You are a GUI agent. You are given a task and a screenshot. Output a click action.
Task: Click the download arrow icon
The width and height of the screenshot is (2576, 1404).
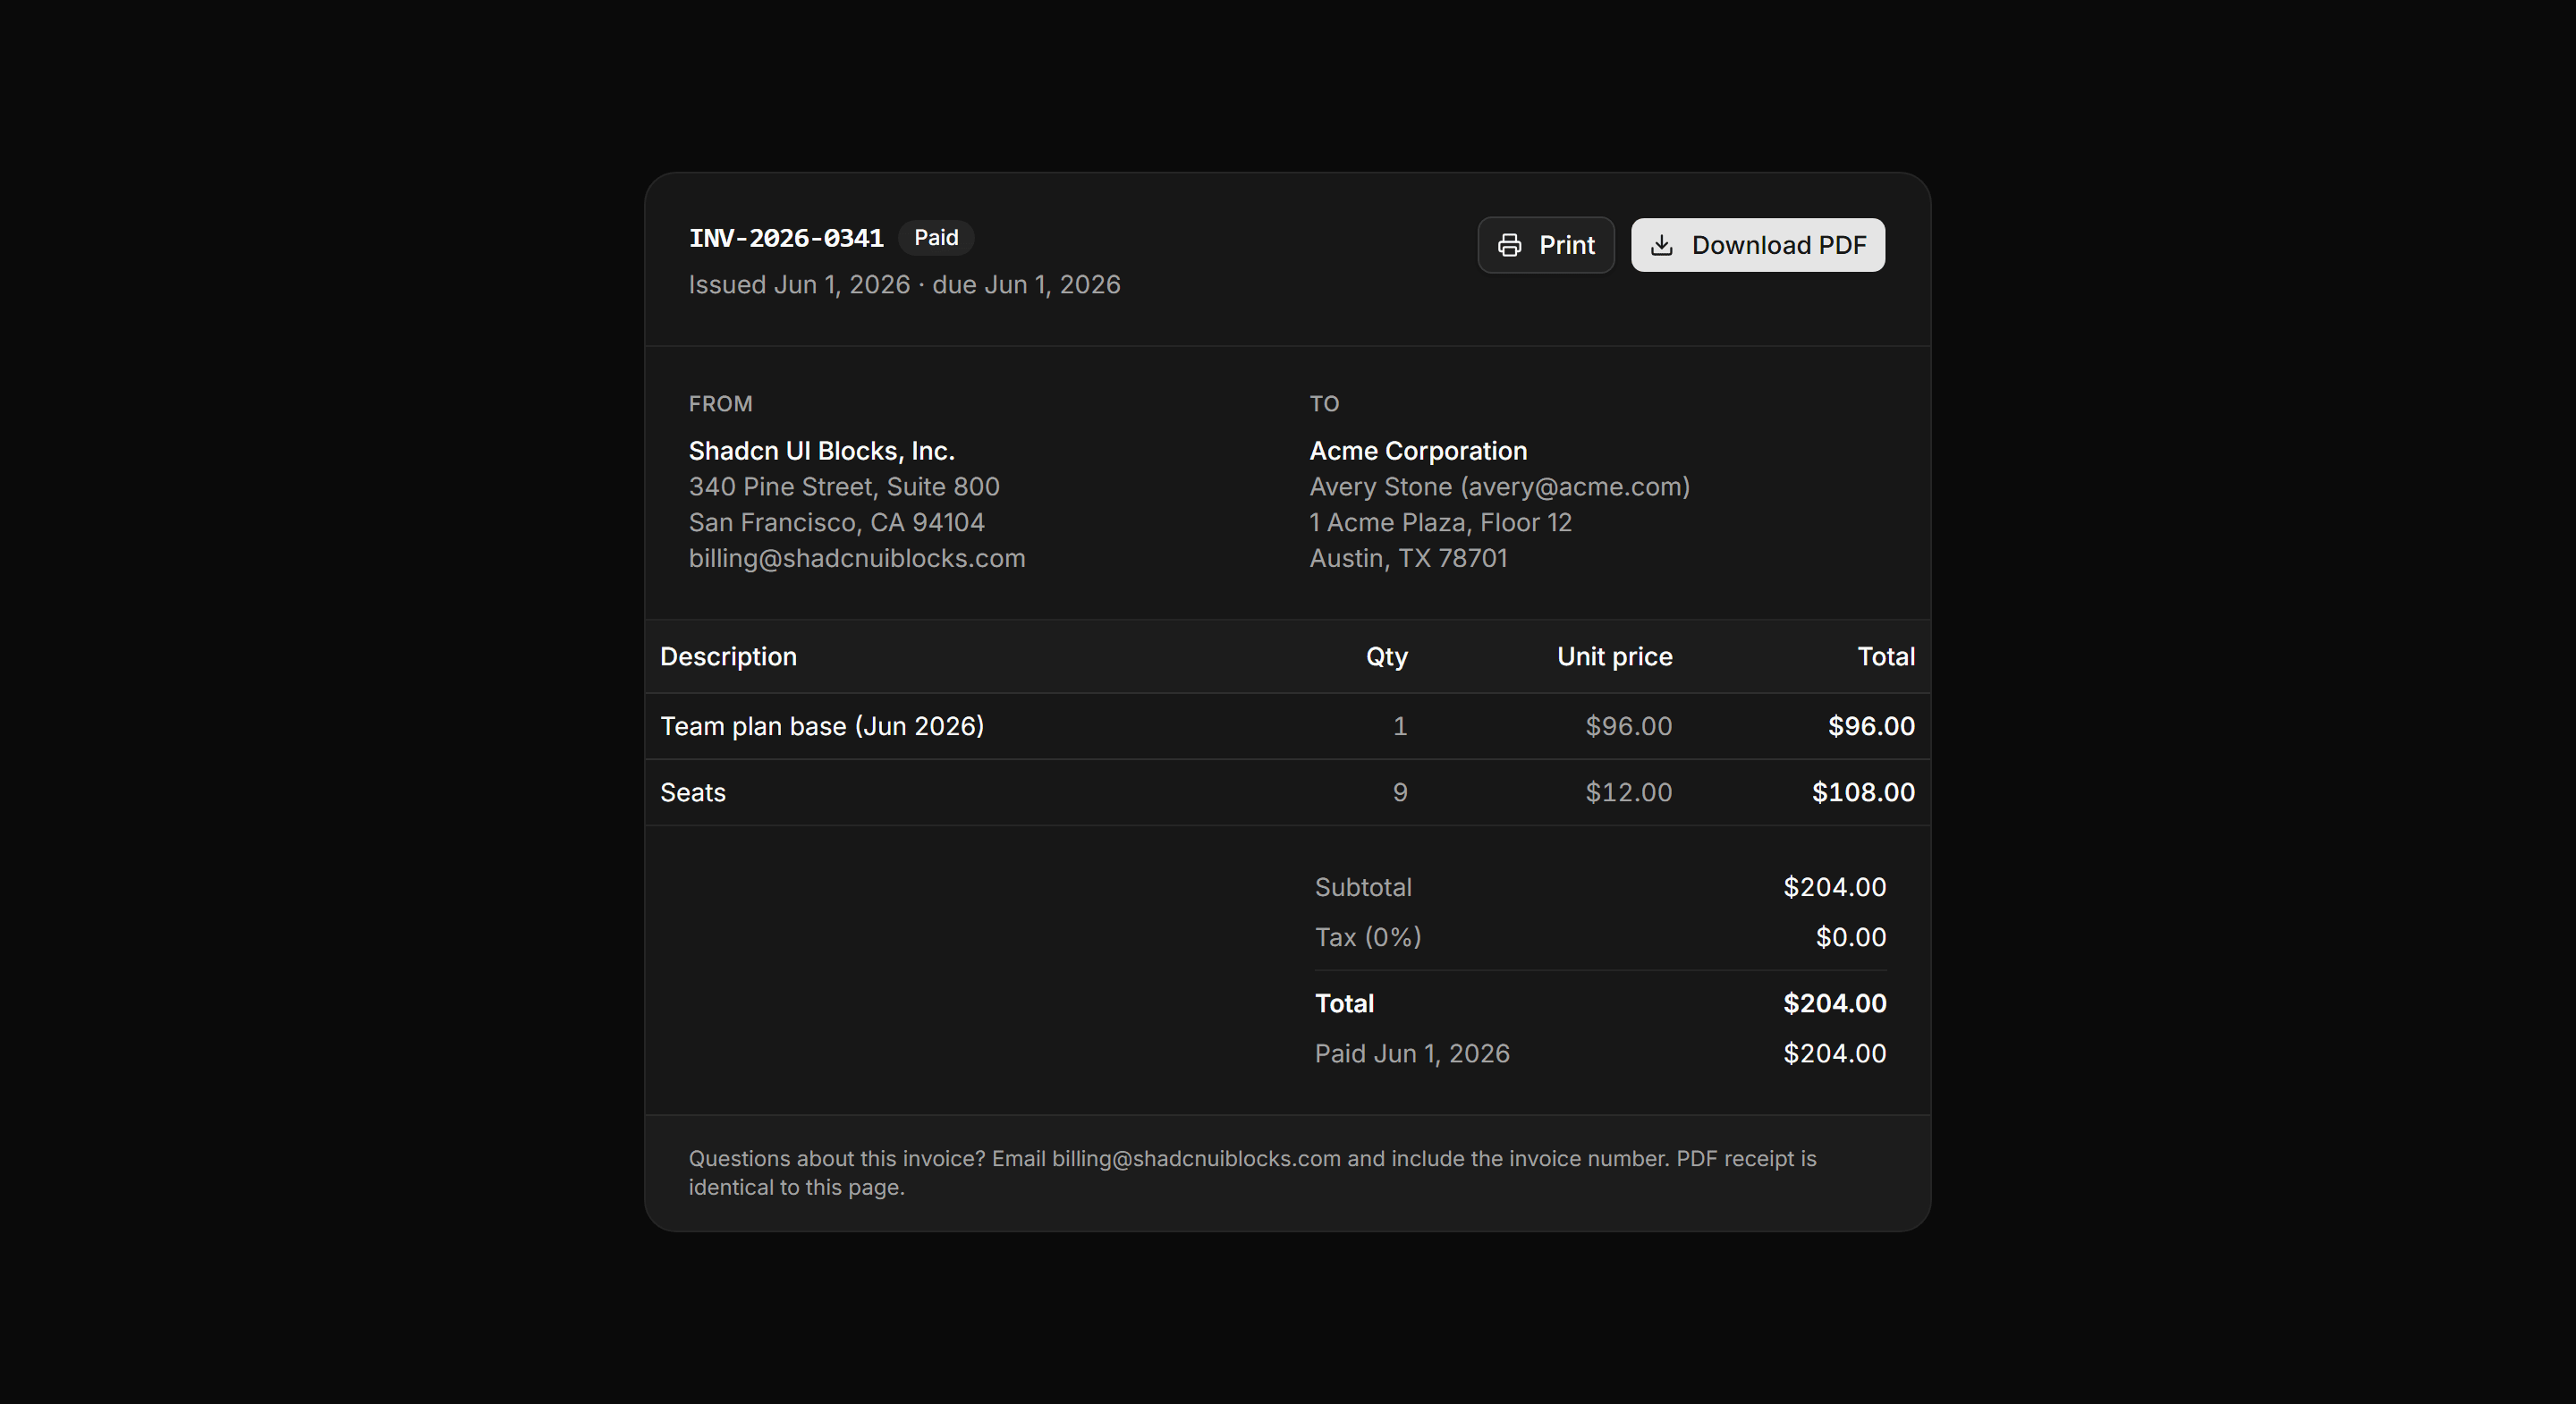[x=1661, y=245]
